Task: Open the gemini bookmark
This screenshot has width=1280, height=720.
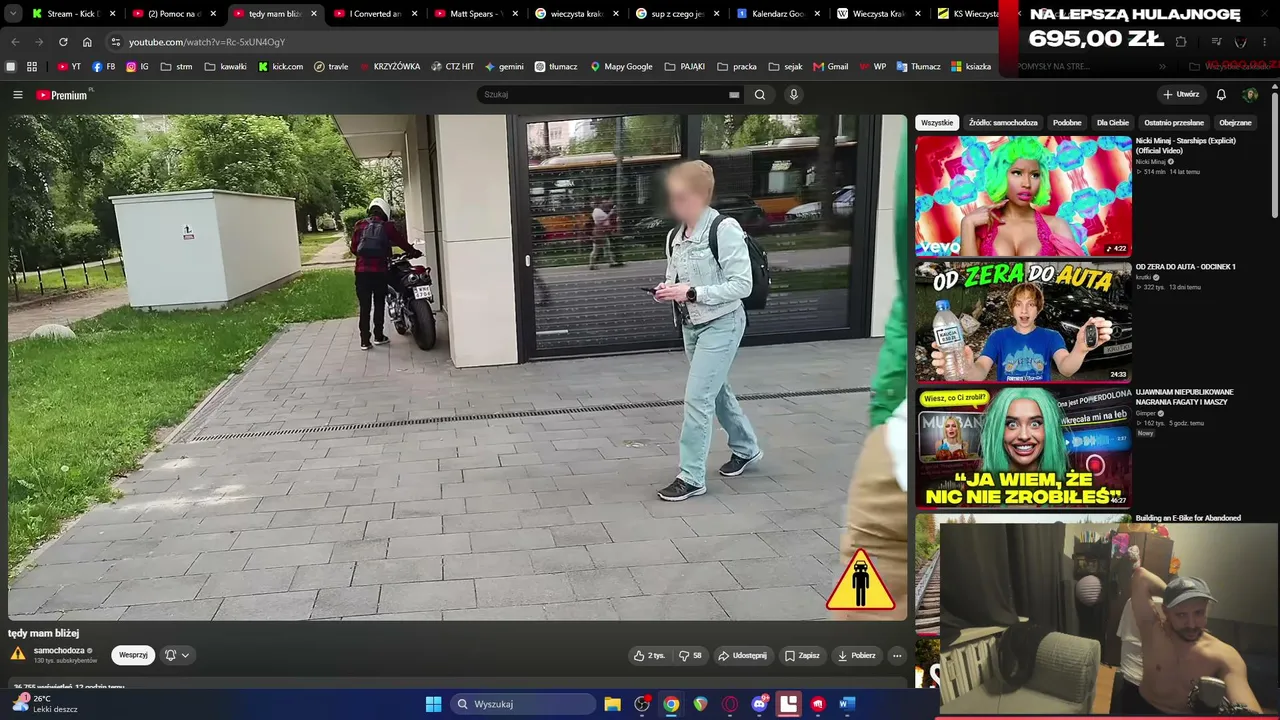Action: coord(504,67)
